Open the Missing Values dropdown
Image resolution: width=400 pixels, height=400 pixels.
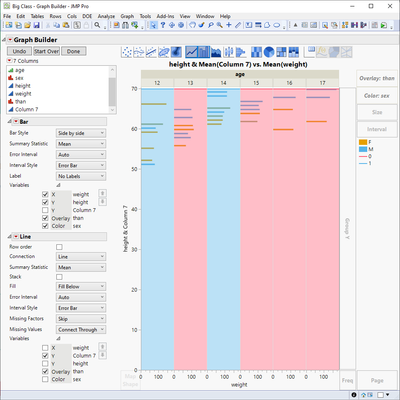pyautogui.click(x=81, y=330)
